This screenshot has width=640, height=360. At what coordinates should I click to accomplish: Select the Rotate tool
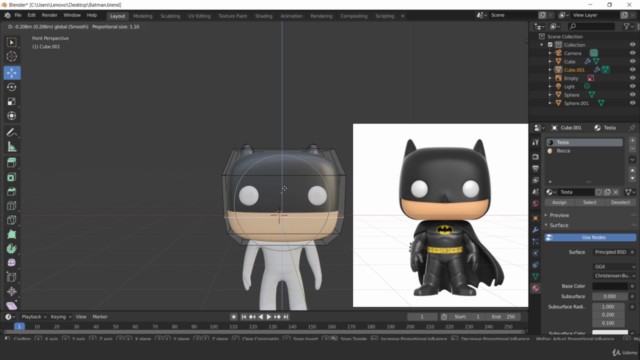[11, 87]
